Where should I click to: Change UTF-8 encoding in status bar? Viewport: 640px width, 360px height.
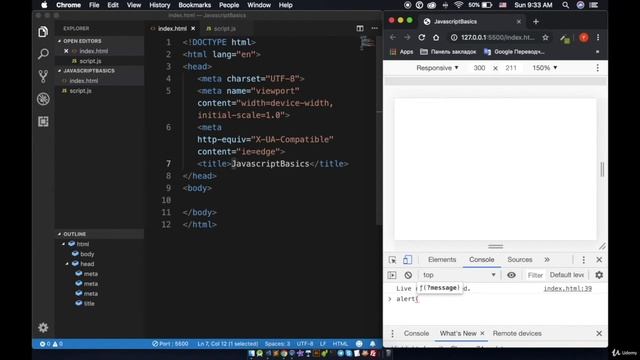(x=305, y=344)
